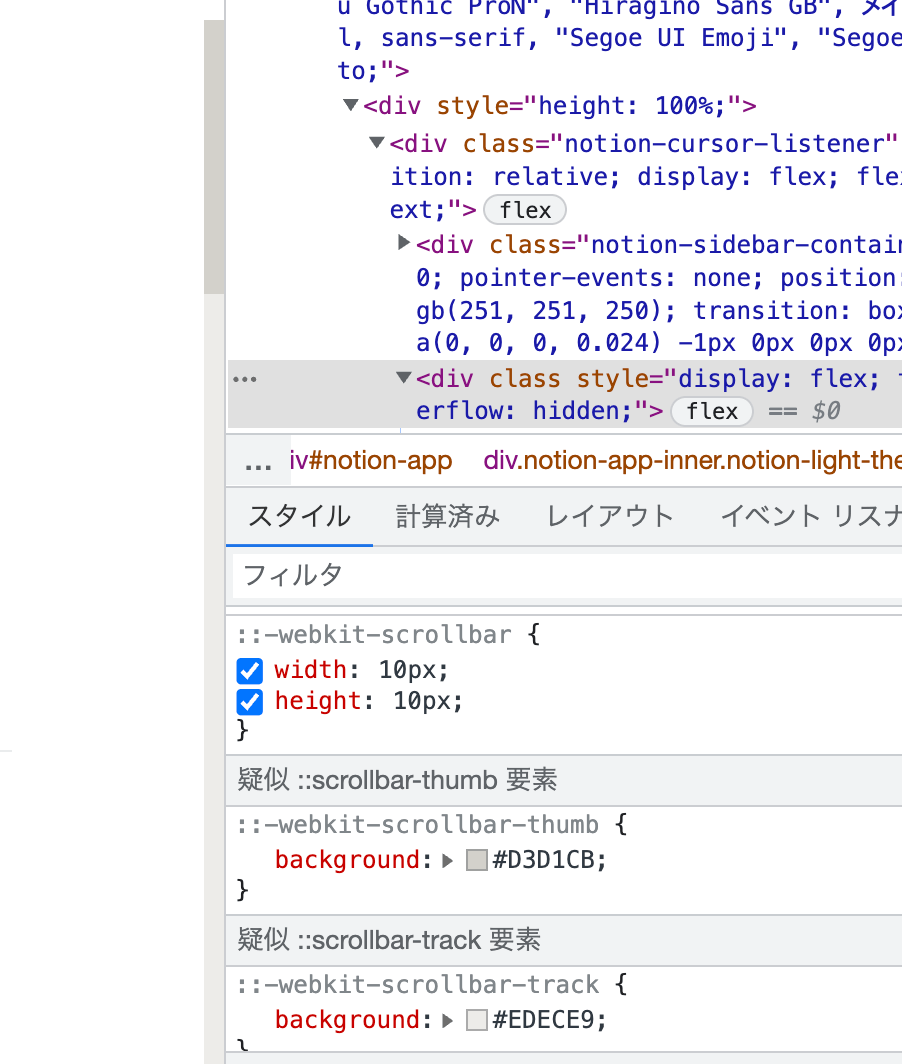
Task: Open color picker for #EDECE9 swatch
Action: 476,1019
